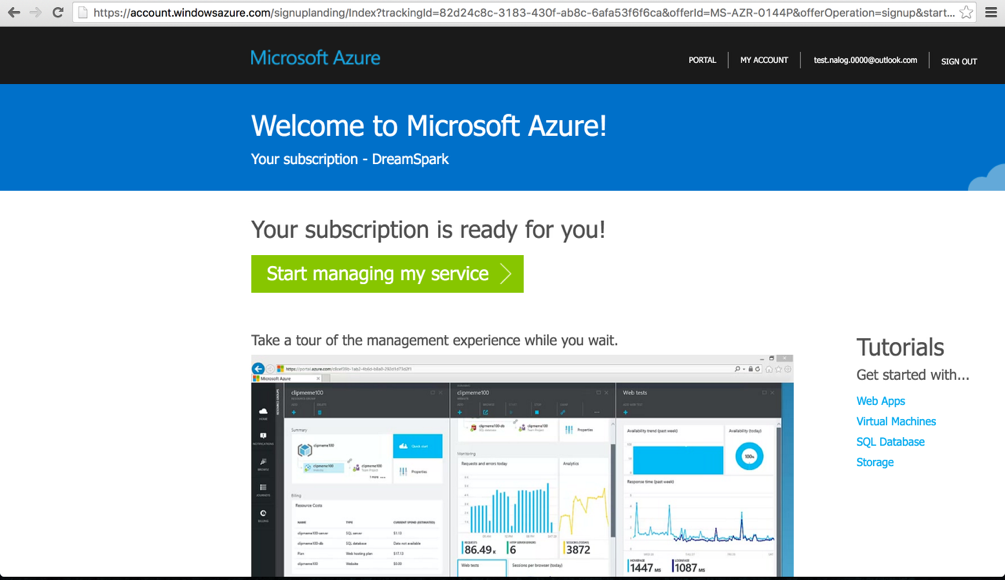Expand the Resource Groups side strip in the preview
The width and height of the screenshot is (1005, 580).
pyautogui.click(x=276, y=405)
